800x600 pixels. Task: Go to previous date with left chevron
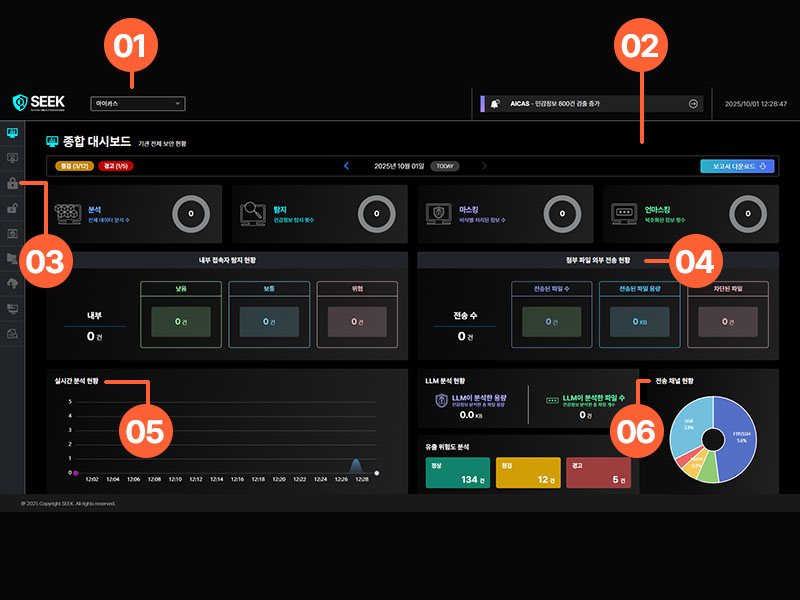tap(346, 166)
